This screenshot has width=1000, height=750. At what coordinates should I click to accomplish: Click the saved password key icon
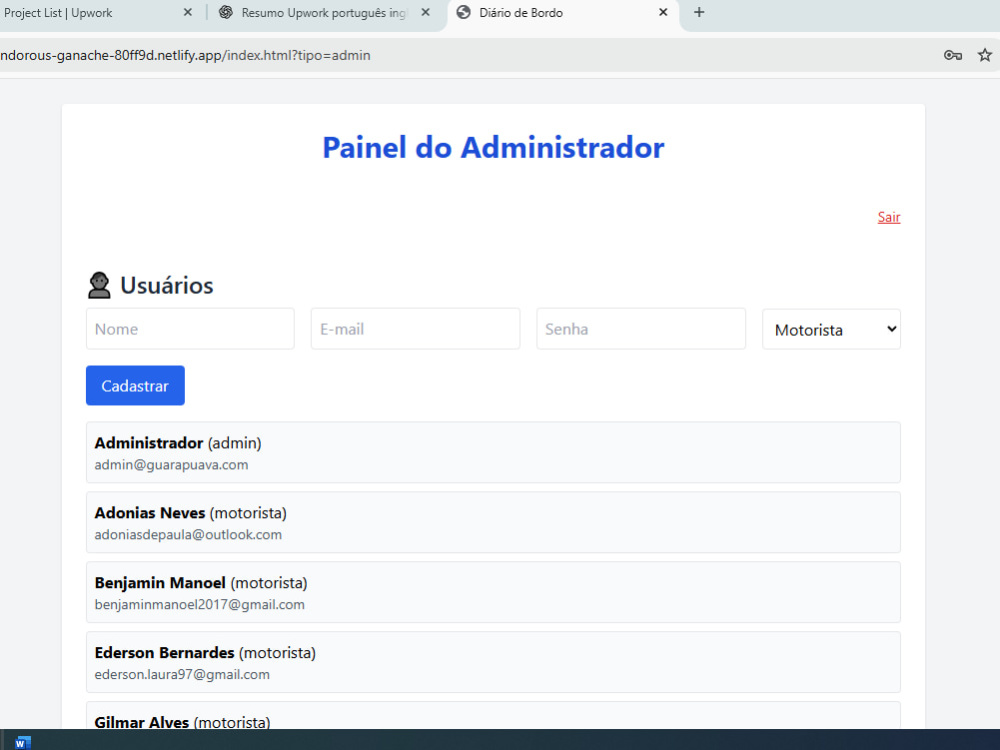953,55
